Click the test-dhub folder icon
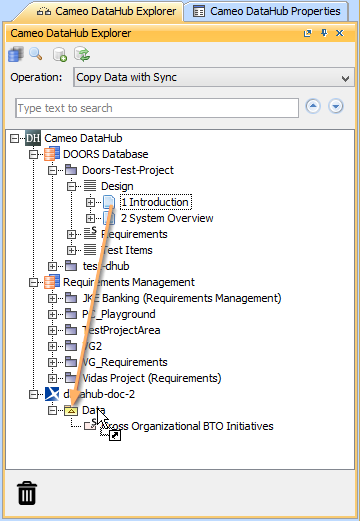The image size is (360, 521). click(71, 266)
